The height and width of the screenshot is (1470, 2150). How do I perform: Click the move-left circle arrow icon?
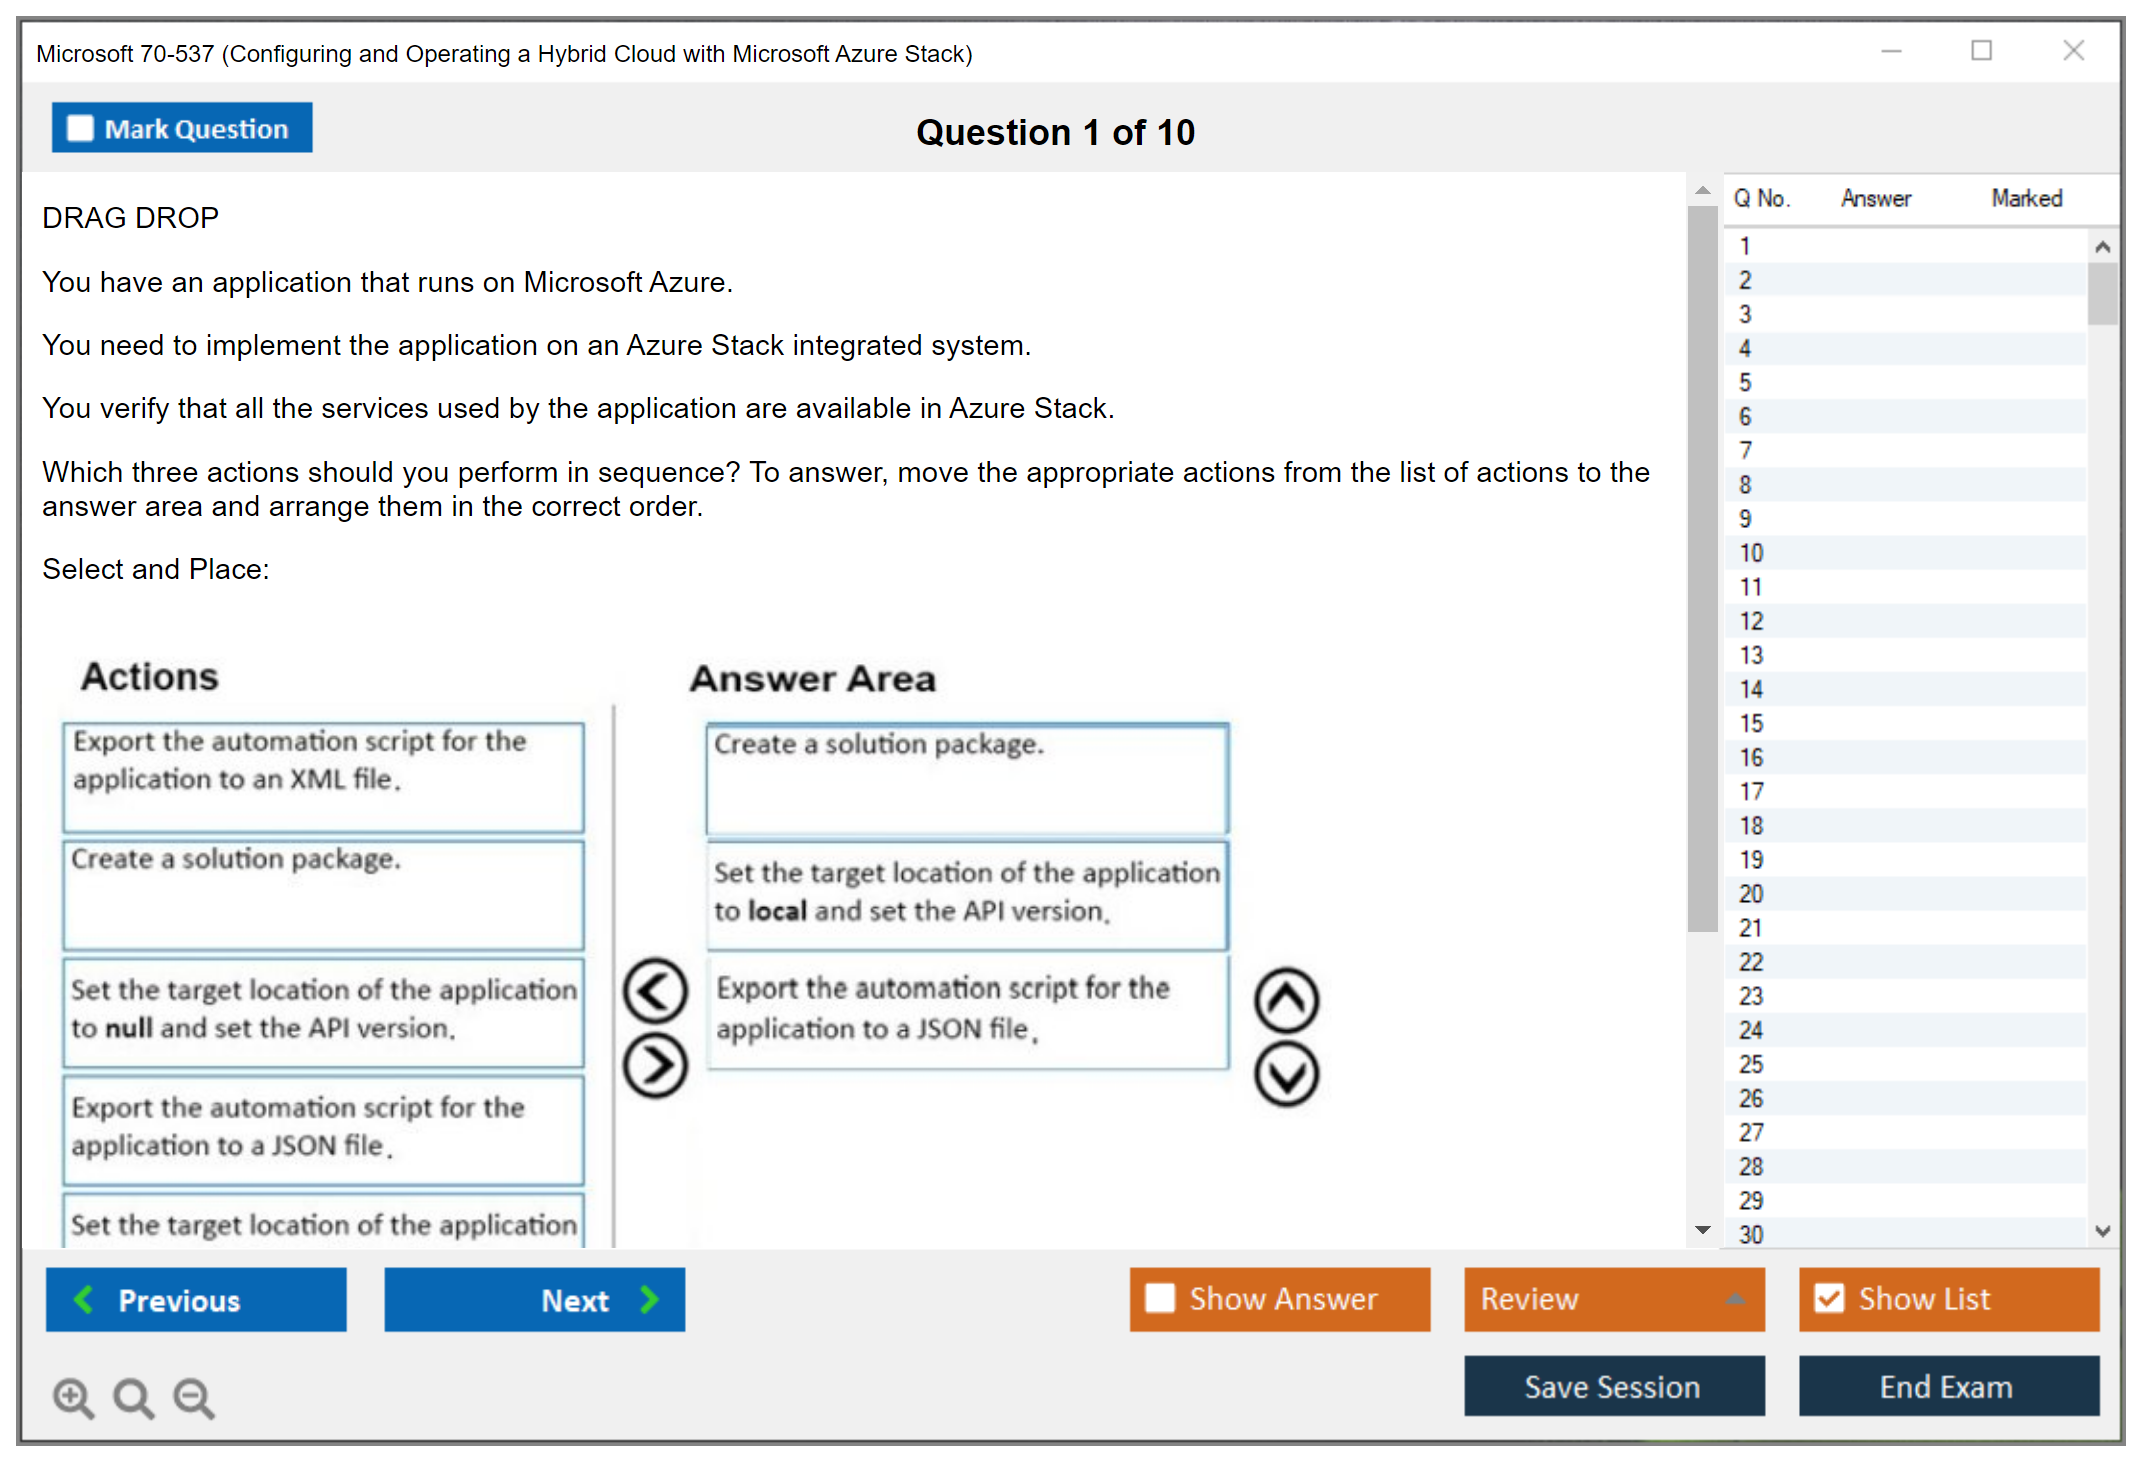point(655,992)
